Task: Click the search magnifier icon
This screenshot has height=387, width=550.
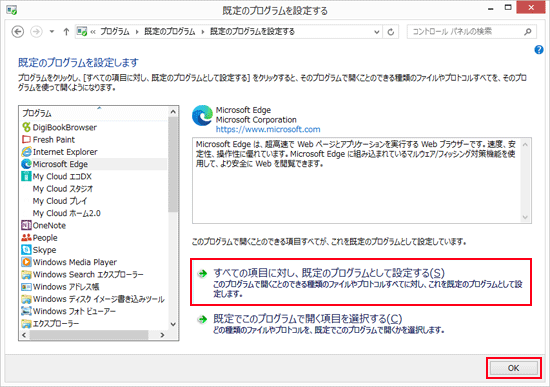Action: coord(528,32)
